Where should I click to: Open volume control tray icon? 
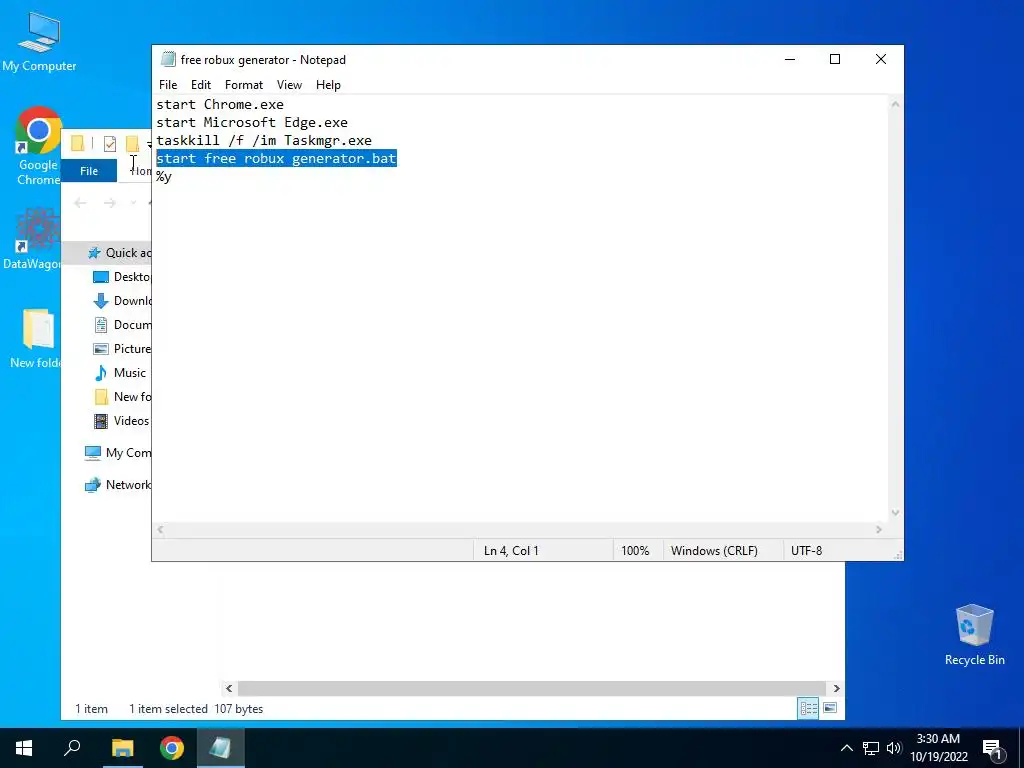(894, 748)
